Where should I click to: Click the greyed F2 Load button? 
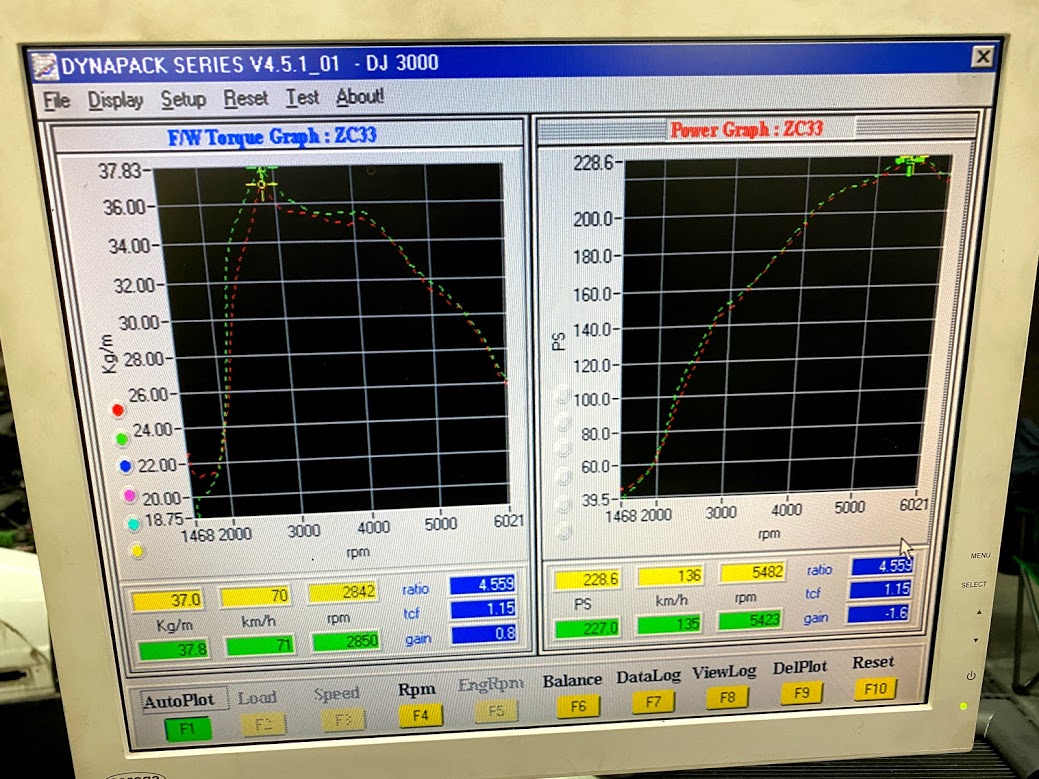263,724
